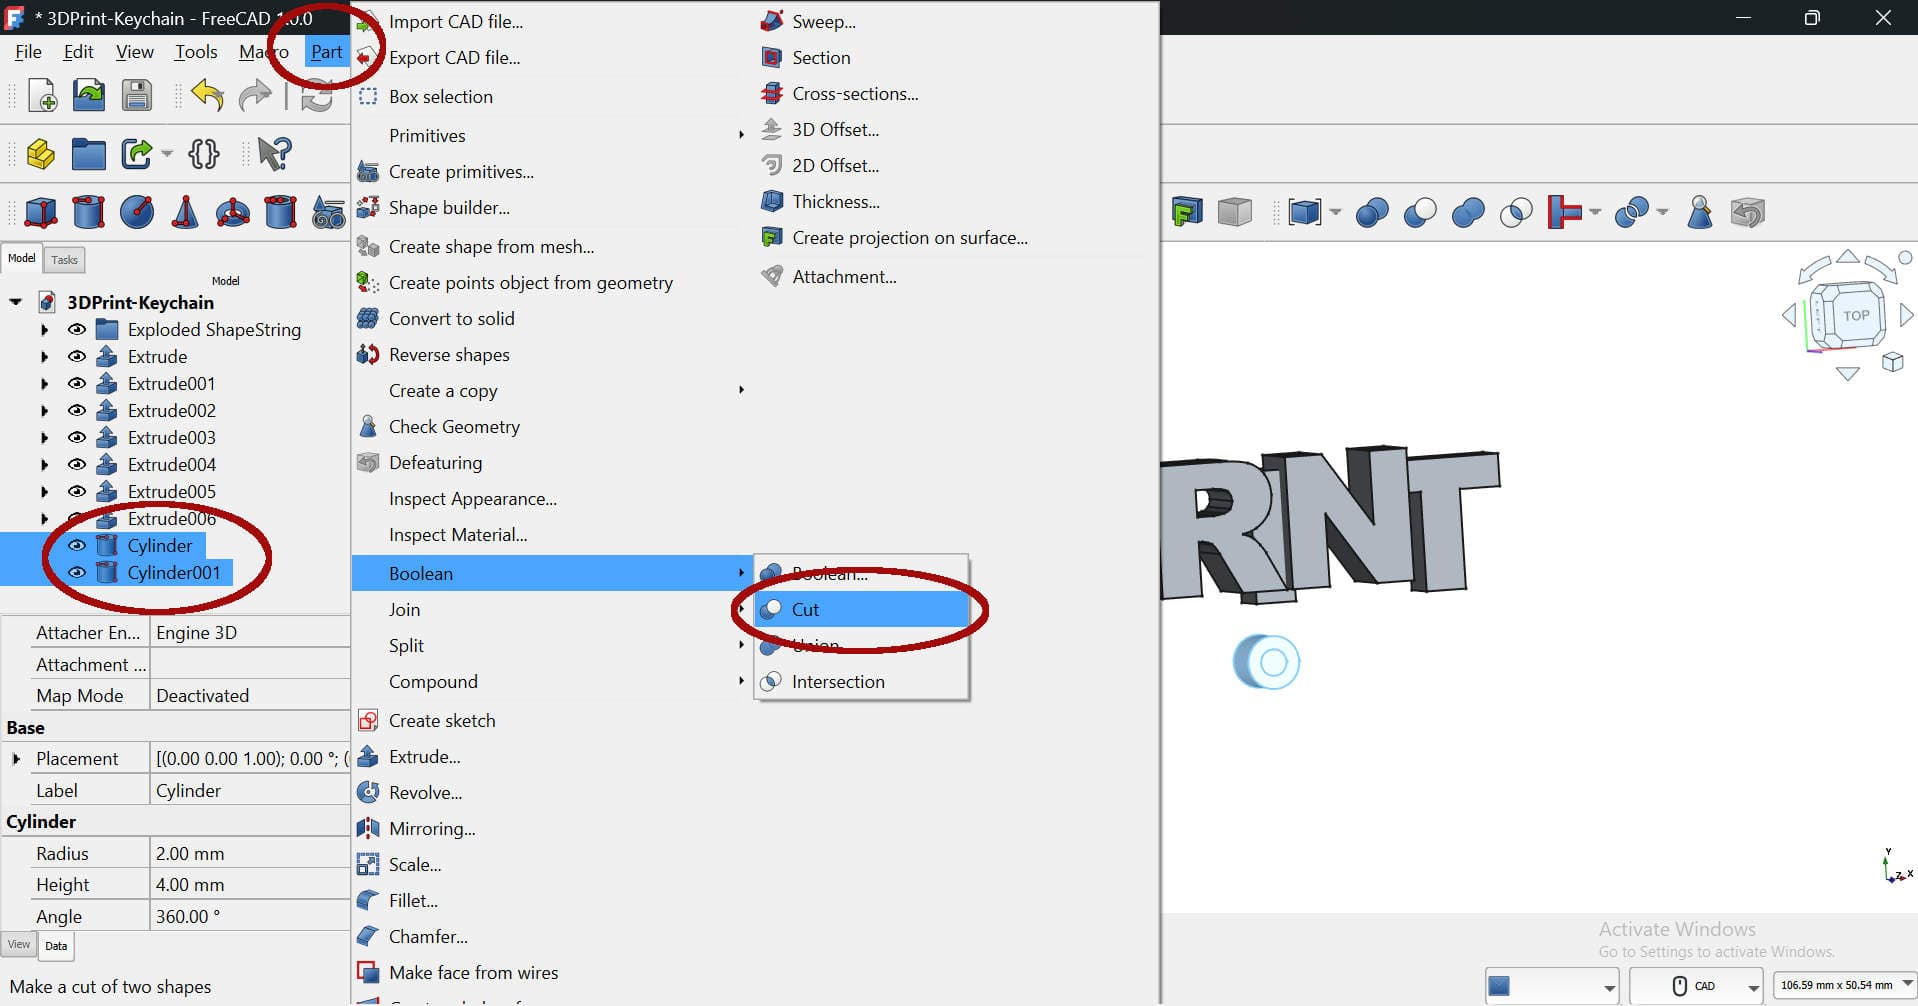
Task: Create cone primitive toolbar icon
Action: click(185, 212)
